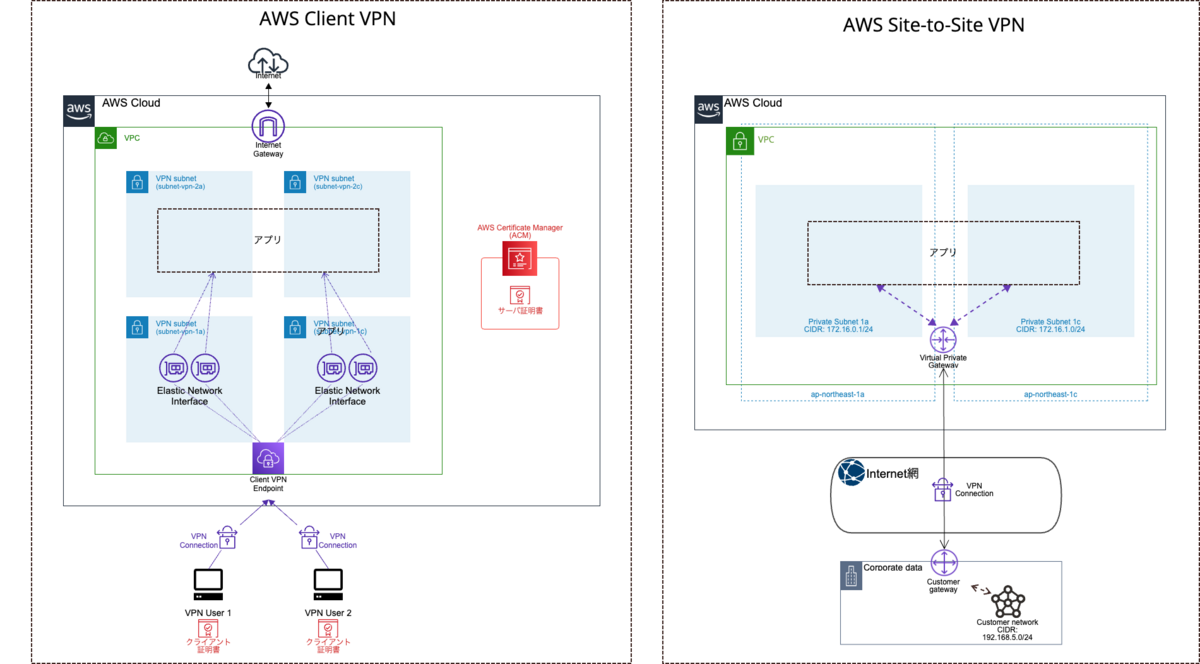Screen dimensions: 1200x664
Task: Click the client certificate icon under VPN User 1
Action: click(x=208, y=628)
